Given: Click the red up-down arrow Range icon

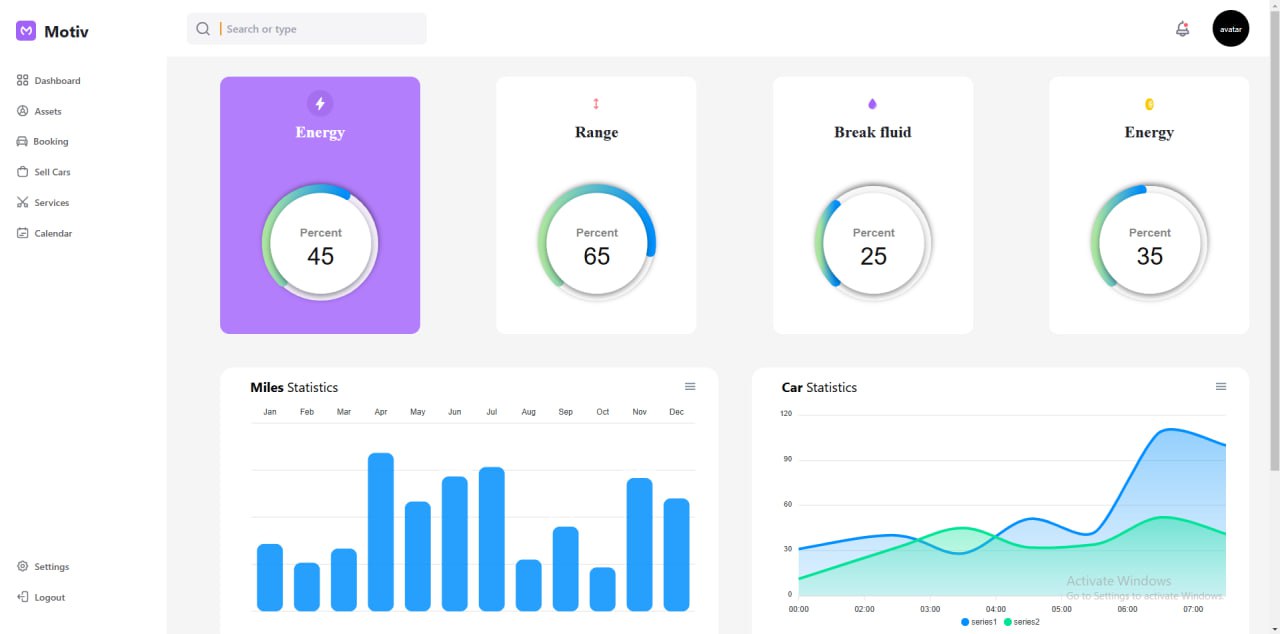Looking at the screenshot, I should coord(596,104).
